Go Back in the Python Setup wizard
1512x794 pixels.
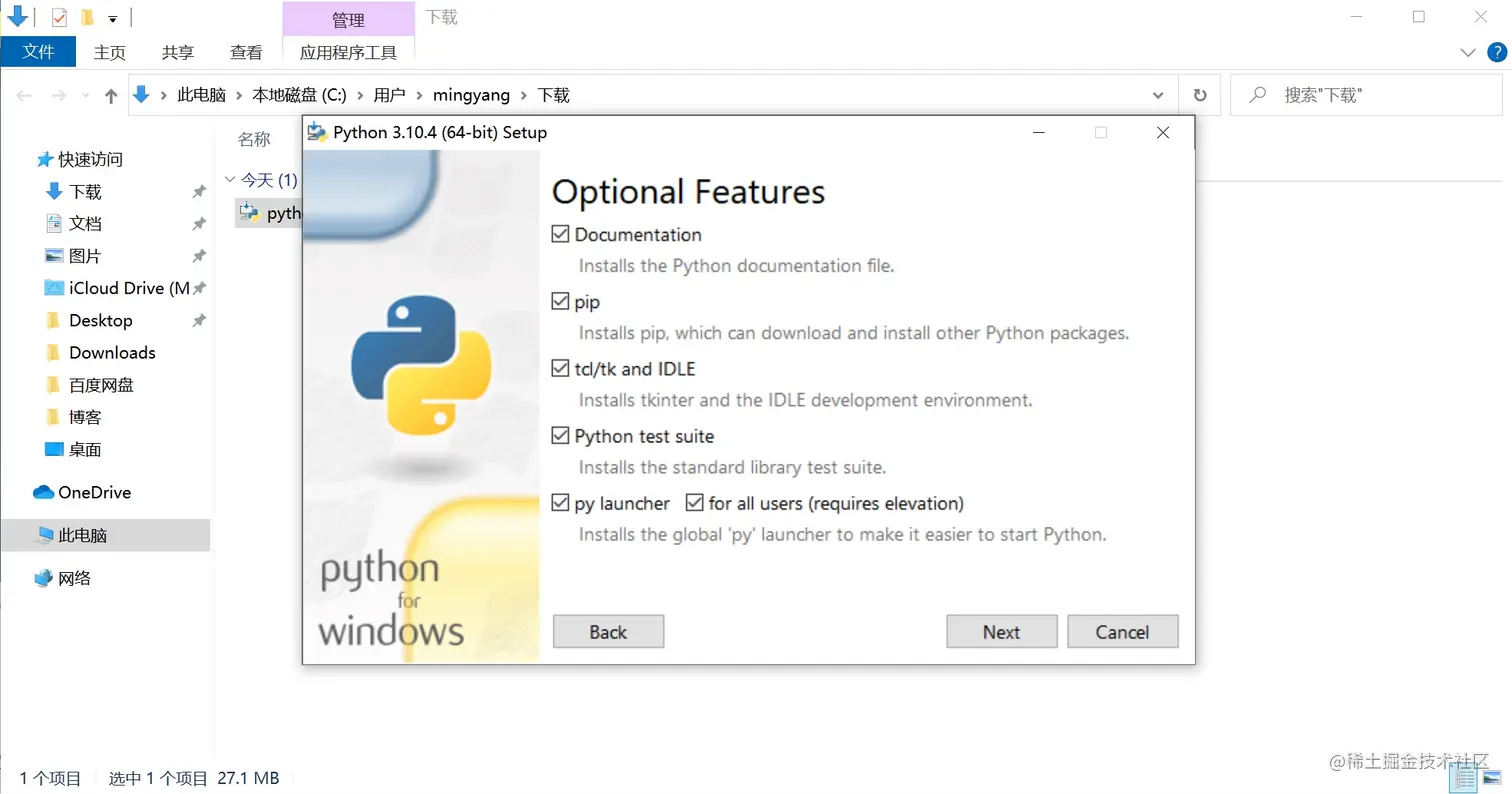coord(608,632)
